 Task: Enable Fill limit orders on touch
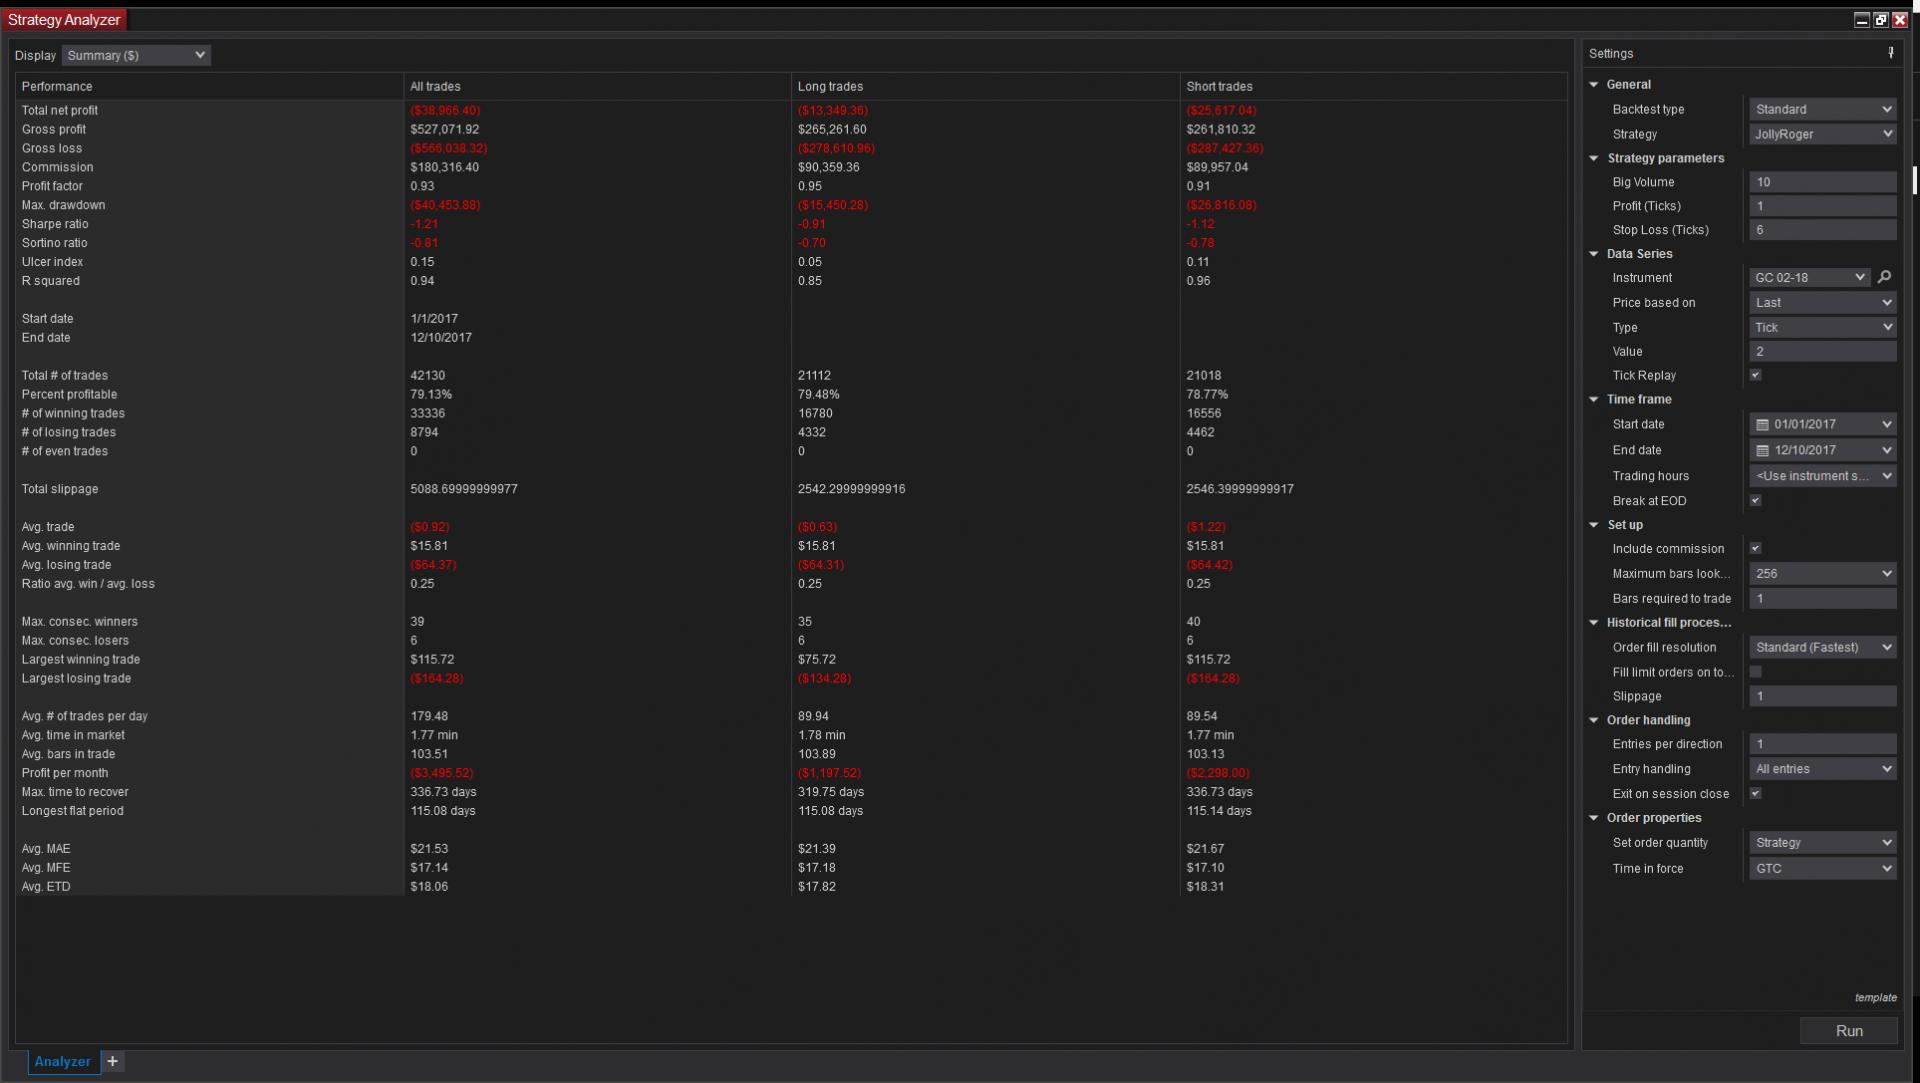click(1755, 672)
